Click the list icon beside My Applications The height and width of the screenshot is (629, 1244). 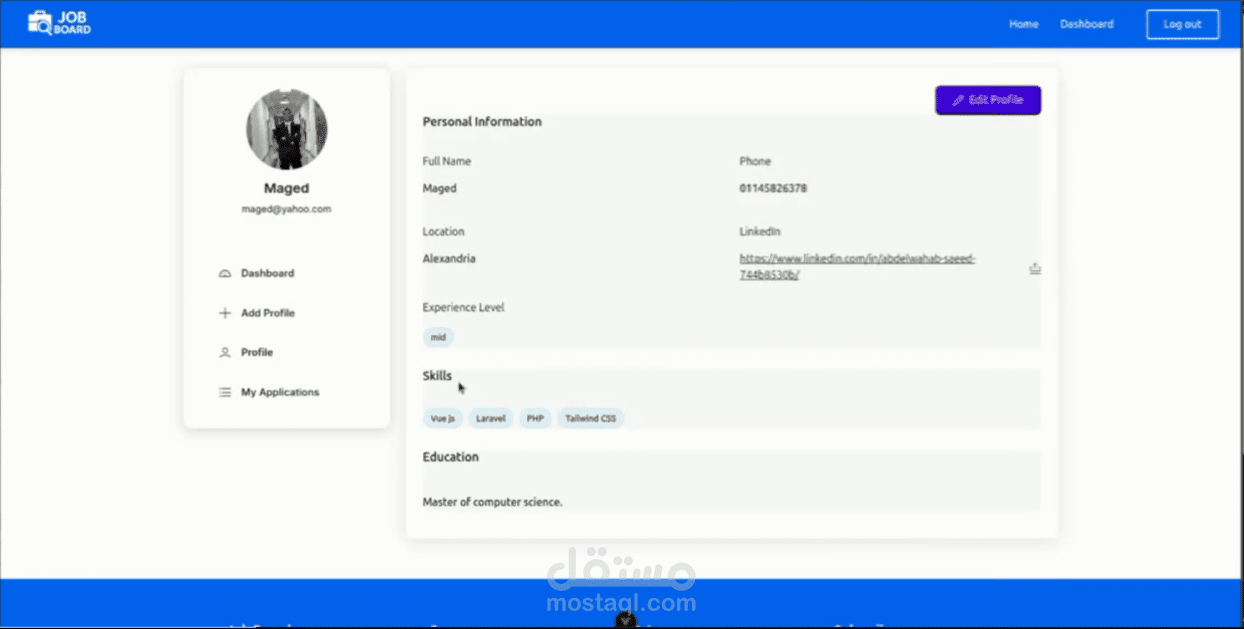[225, 392]
